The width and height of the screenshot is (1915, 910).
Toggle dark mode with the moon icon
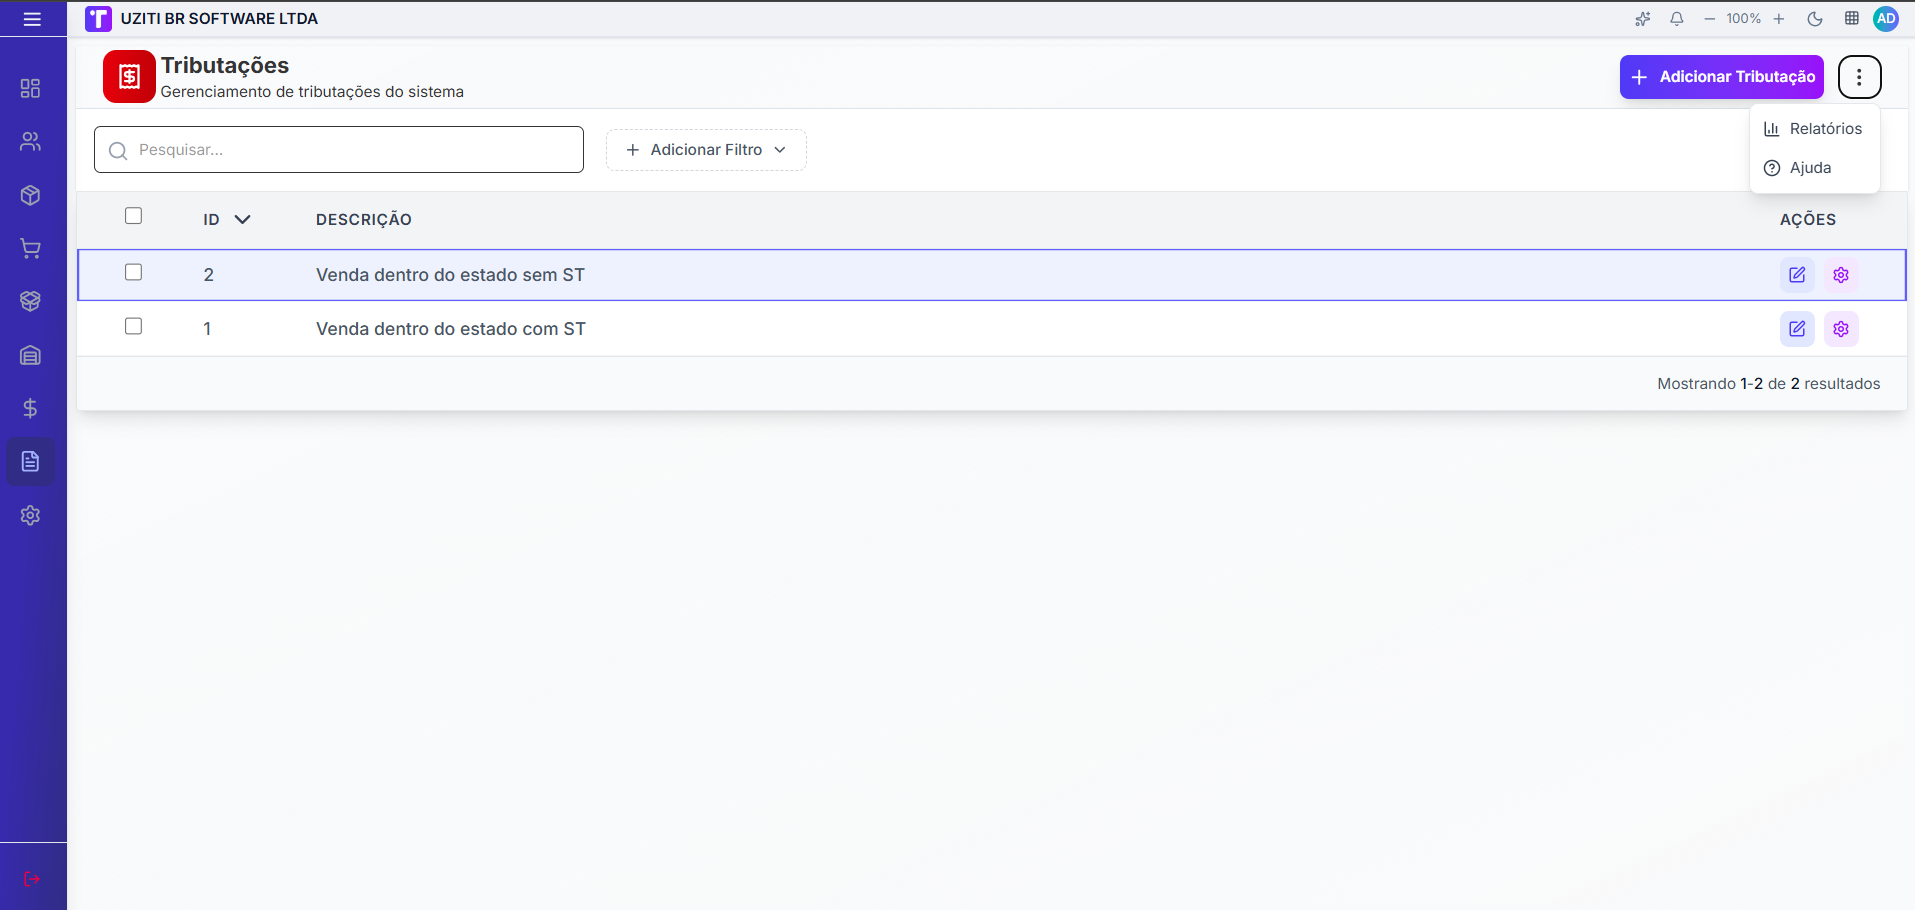pos(1815,19)
